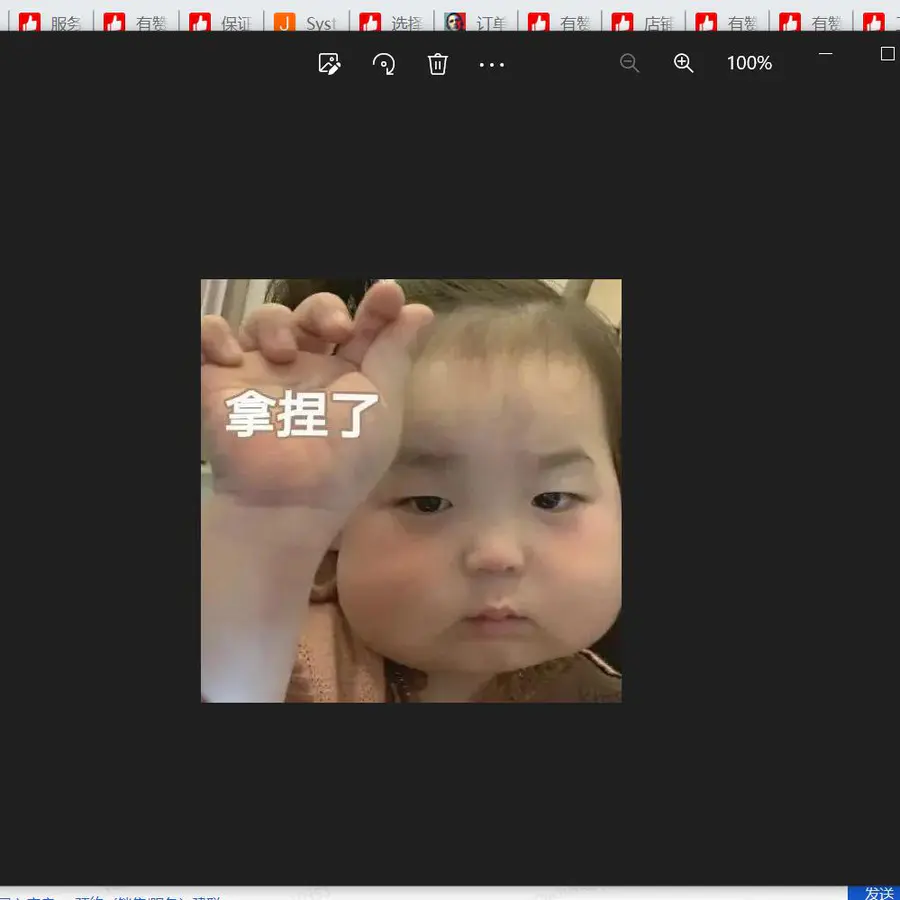Image resolution: width=900 pixels, height=900 pixels.
Task: Click the red thumbs-up icon on 店铺 tab
Action: [623, 23]
